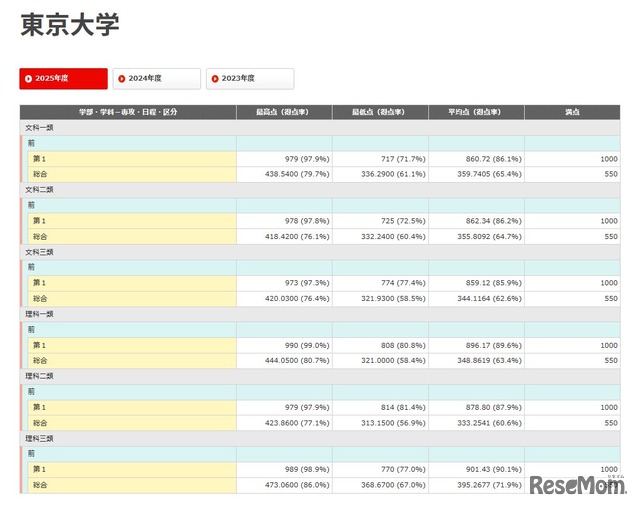The width and height of the screenshot is (640, 508).
Task: Click the 989 (98.9%) cell
Action: [284, 470]
